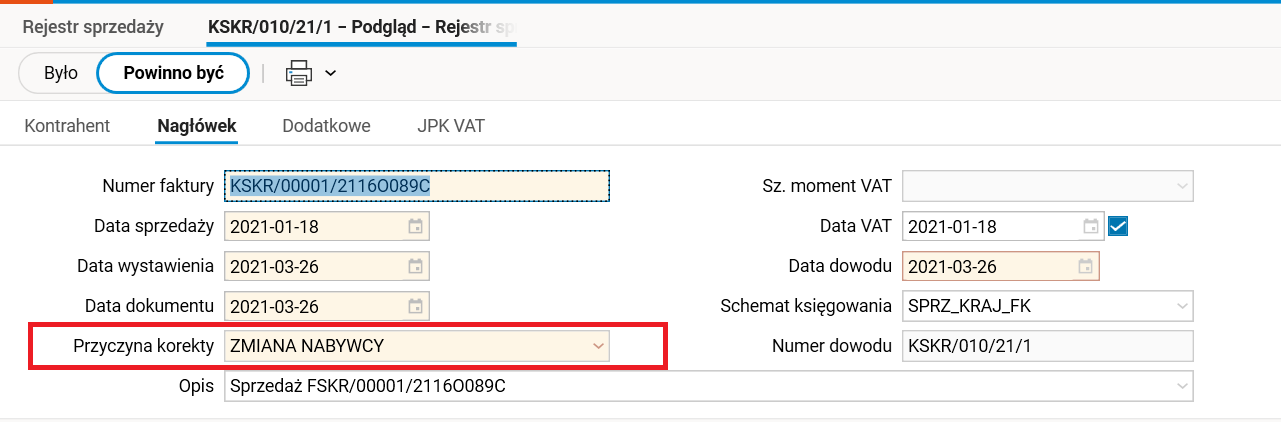This screenshot has height=422, width=1281.
Task: Open calendar for Data wystawienia
Action: click(415, 267)
